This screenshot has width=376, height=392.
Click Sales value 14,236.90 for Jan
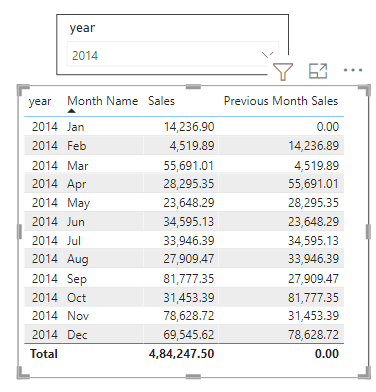click(x=189, y=127)
